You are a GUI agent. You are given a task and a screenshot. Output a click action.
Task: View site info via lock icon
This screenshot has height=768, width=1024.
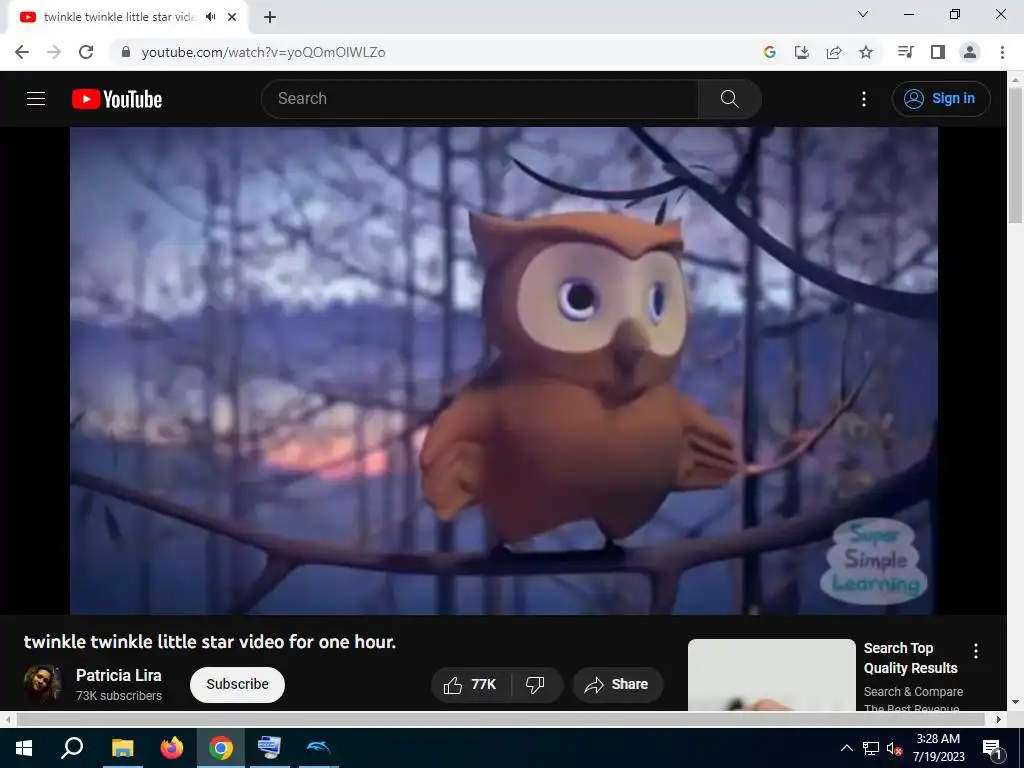[x=126, y=52]
